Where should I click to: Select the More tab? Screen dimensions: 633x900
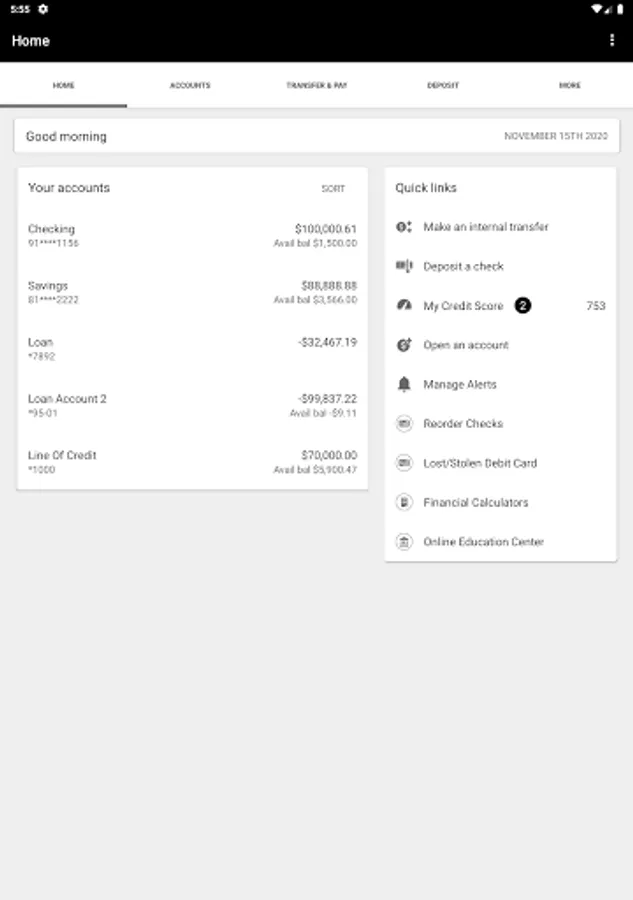569,86
